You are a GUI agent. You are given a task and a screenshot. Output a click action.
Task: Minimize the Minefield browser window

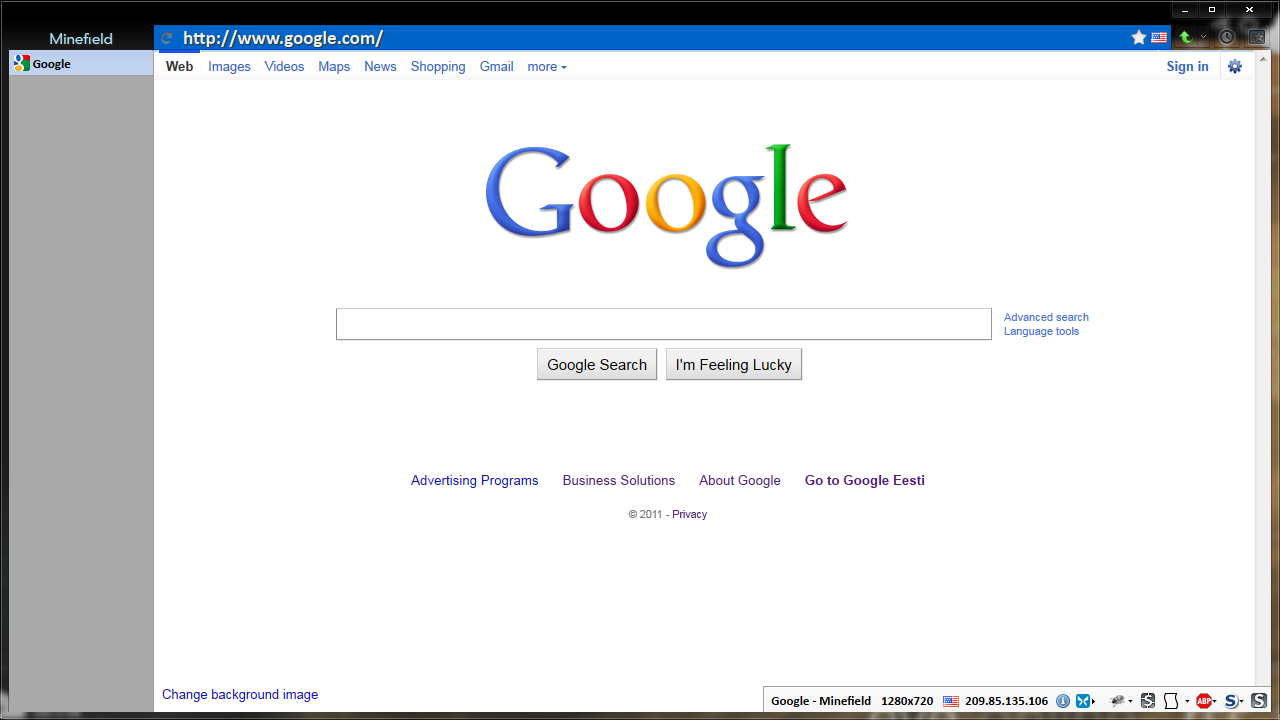[1185, 9]
